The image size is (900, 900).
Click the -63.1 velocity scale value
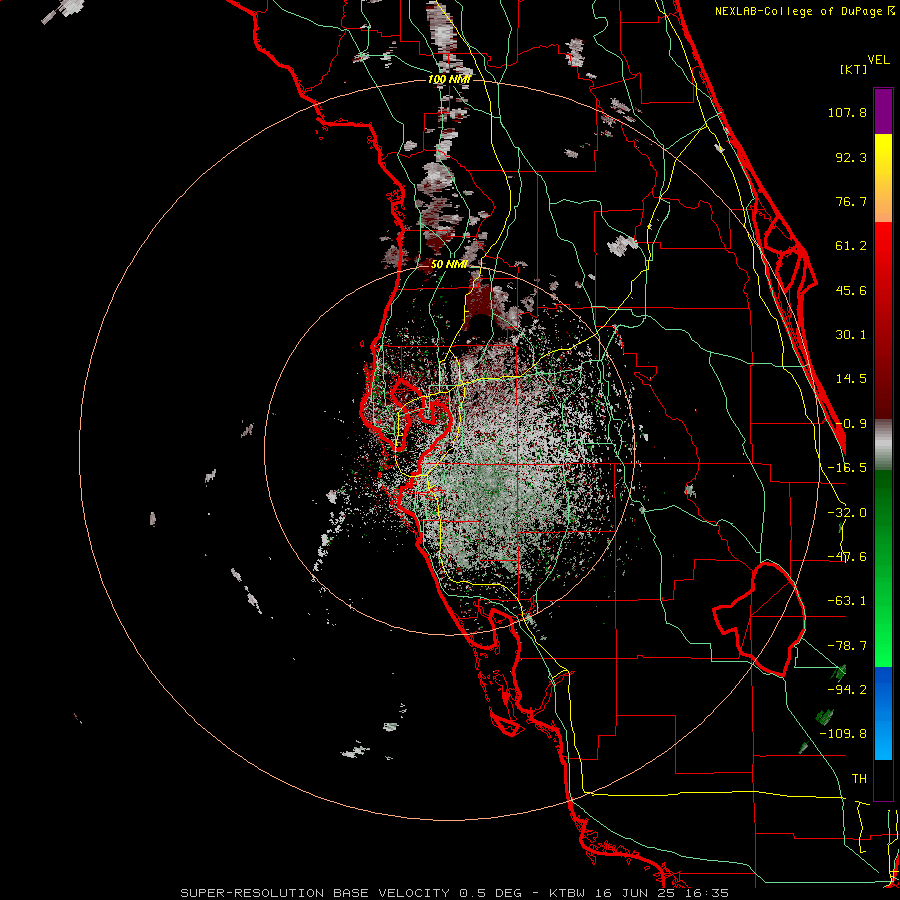click(847, 601)
